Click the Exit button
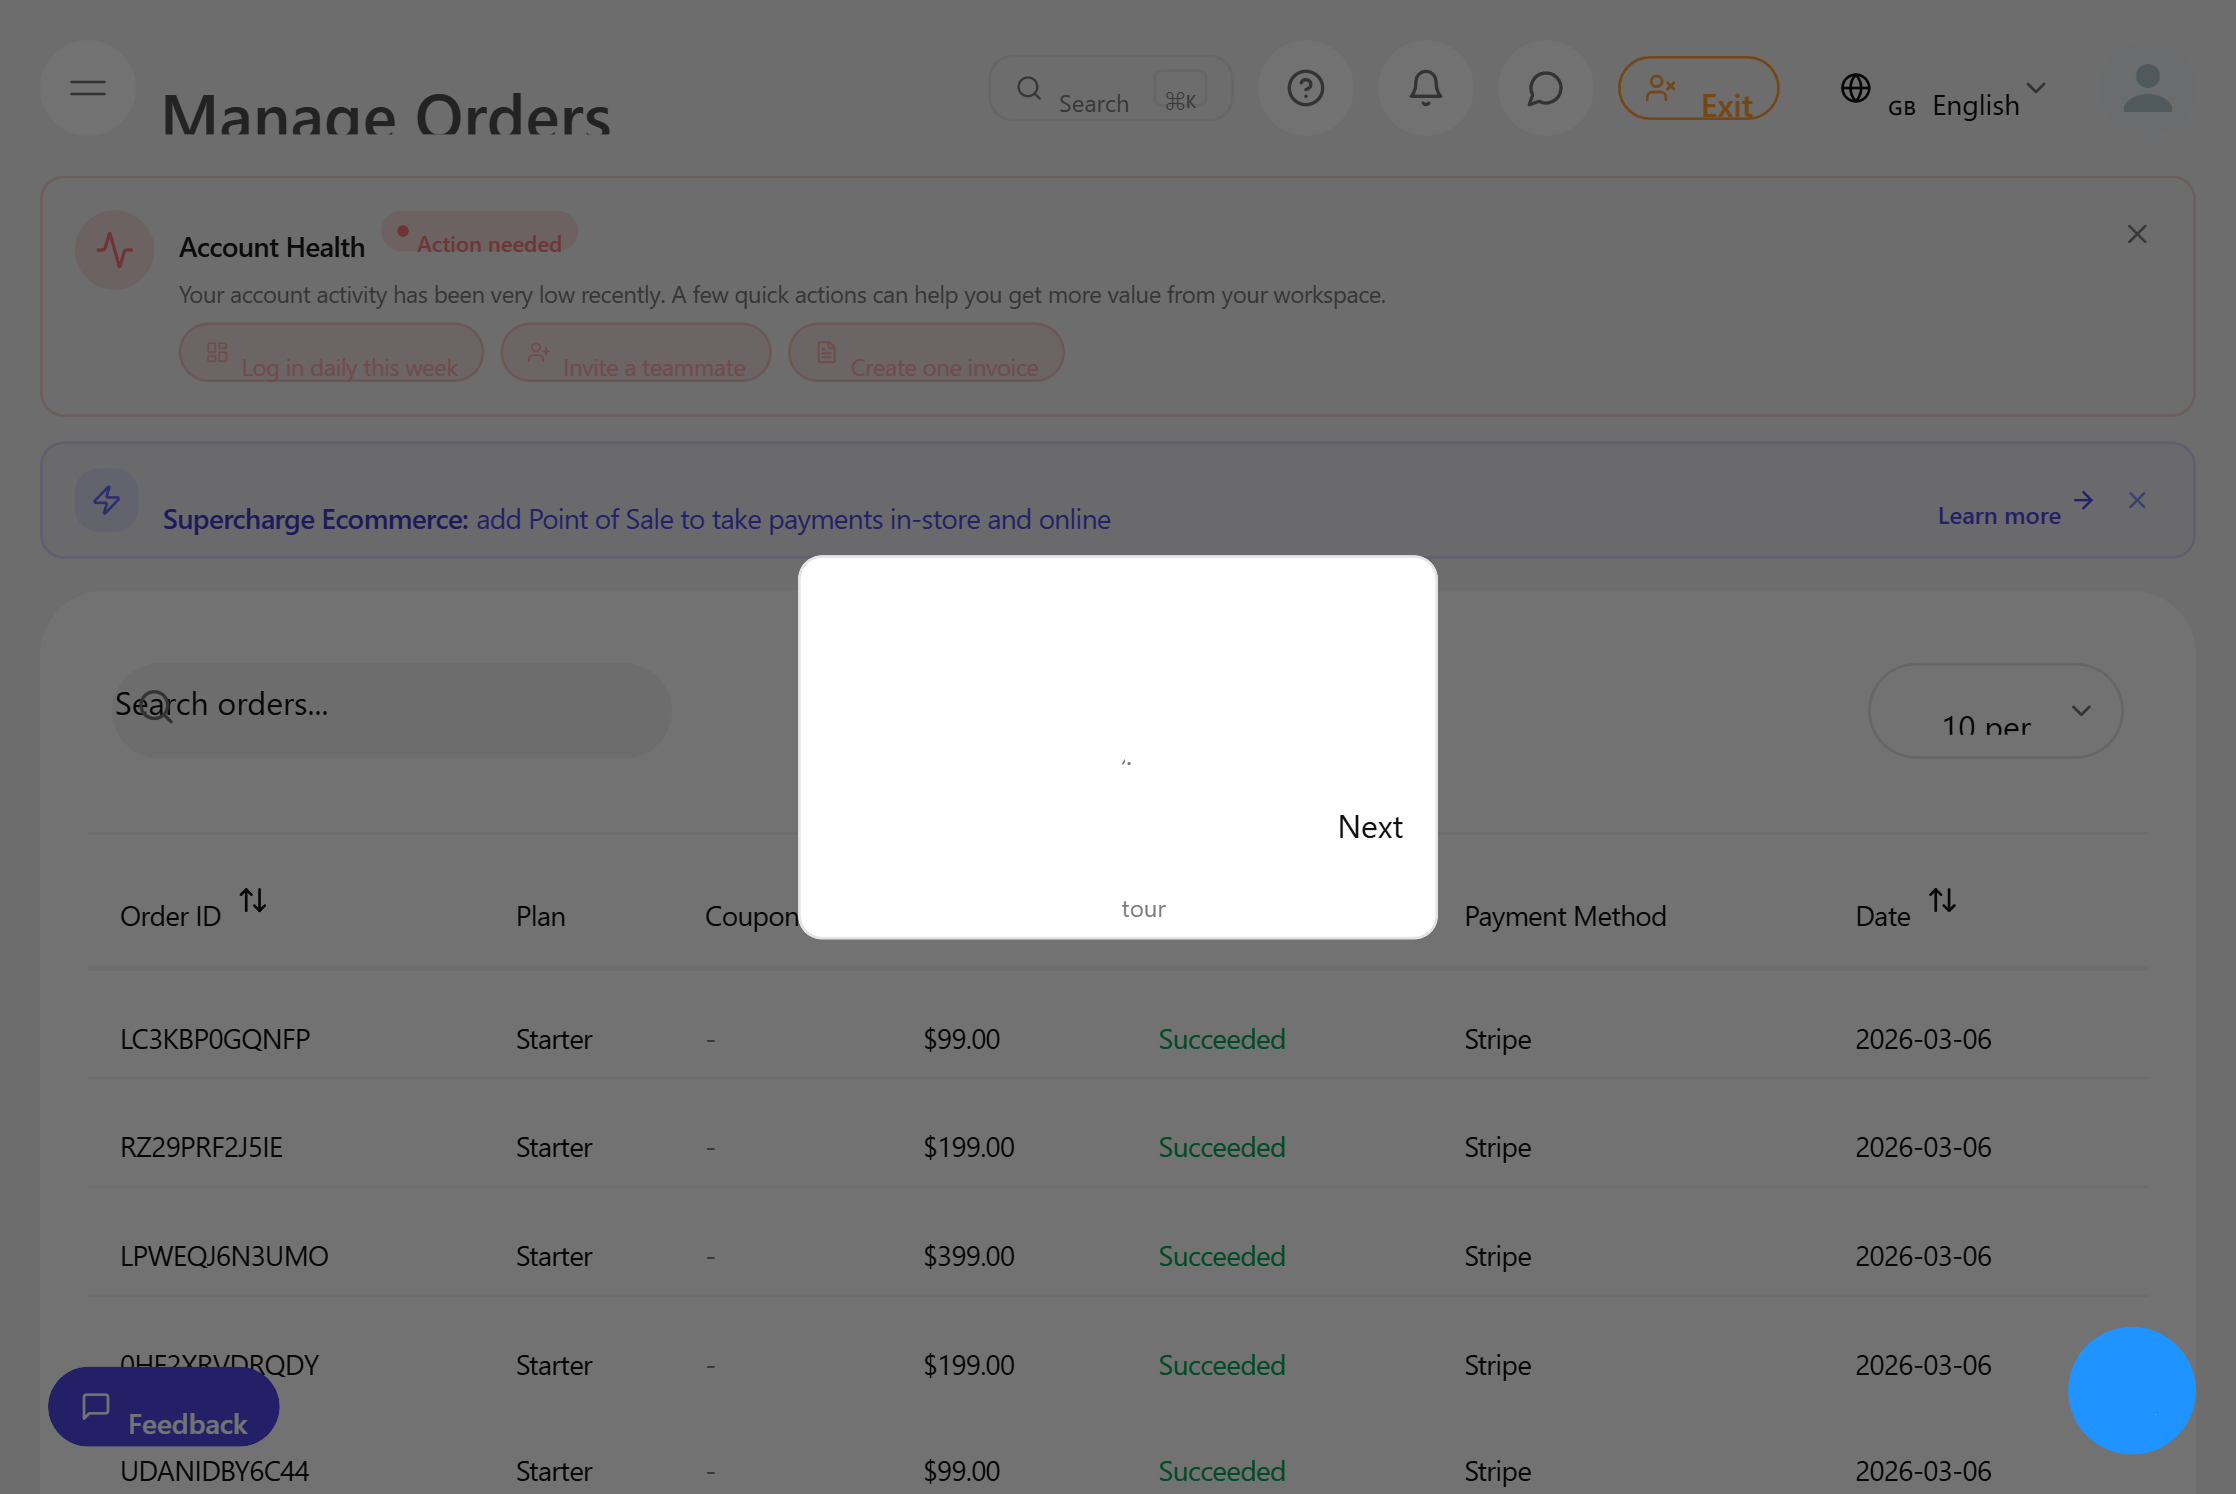This screenshot has height=1494, width=2236. coord(1698,90)
